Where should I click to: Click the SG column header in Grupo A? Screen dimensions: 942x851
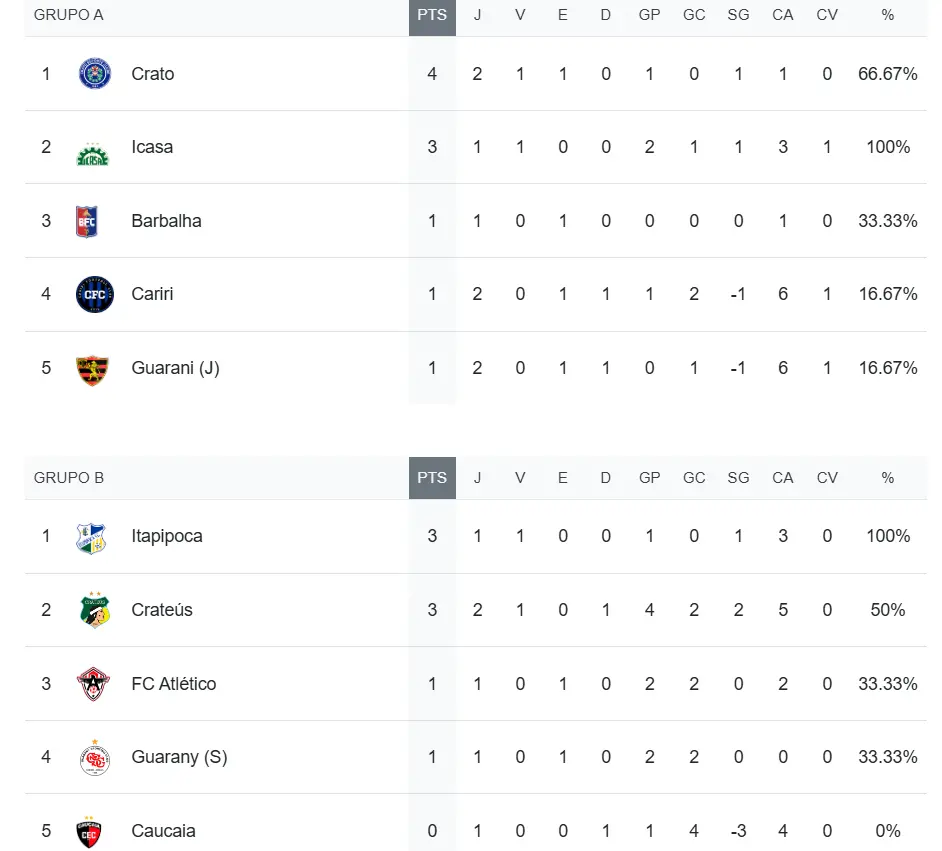tap(738, 16)
